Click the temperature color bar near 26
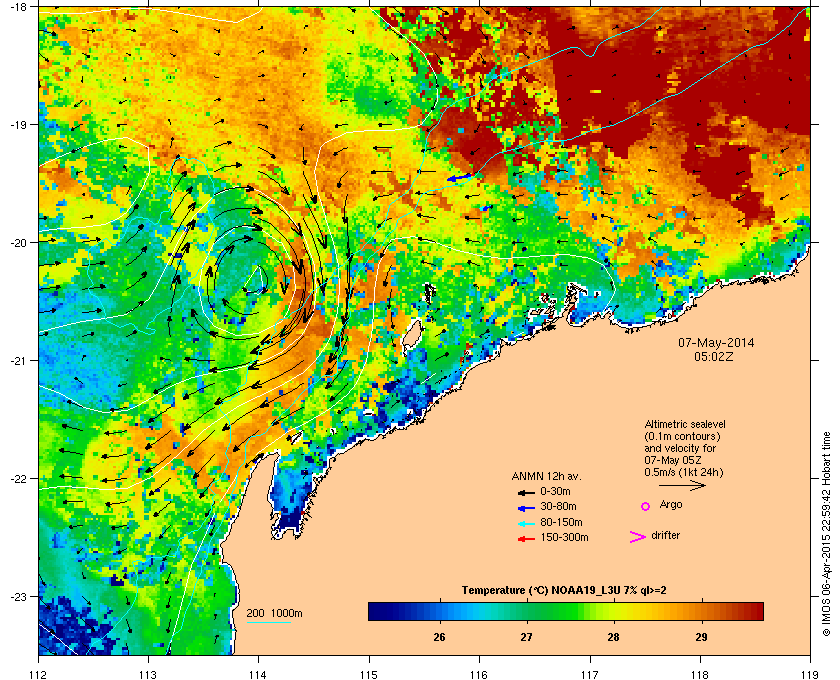The image size is (840, 680). (x=439, y=611)
